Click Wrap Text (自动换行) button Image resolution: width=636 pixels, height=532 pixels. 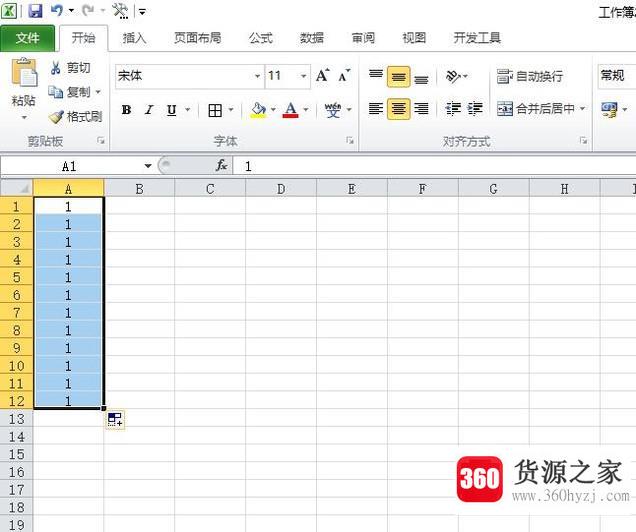click(530, 76)
